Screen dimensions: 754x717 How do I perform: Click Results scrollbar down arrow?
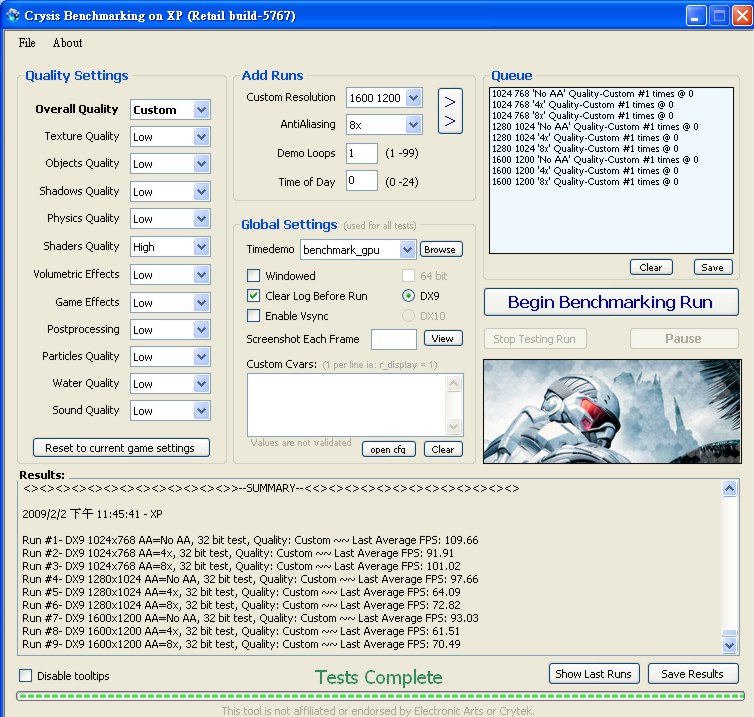tap(729, 645)
